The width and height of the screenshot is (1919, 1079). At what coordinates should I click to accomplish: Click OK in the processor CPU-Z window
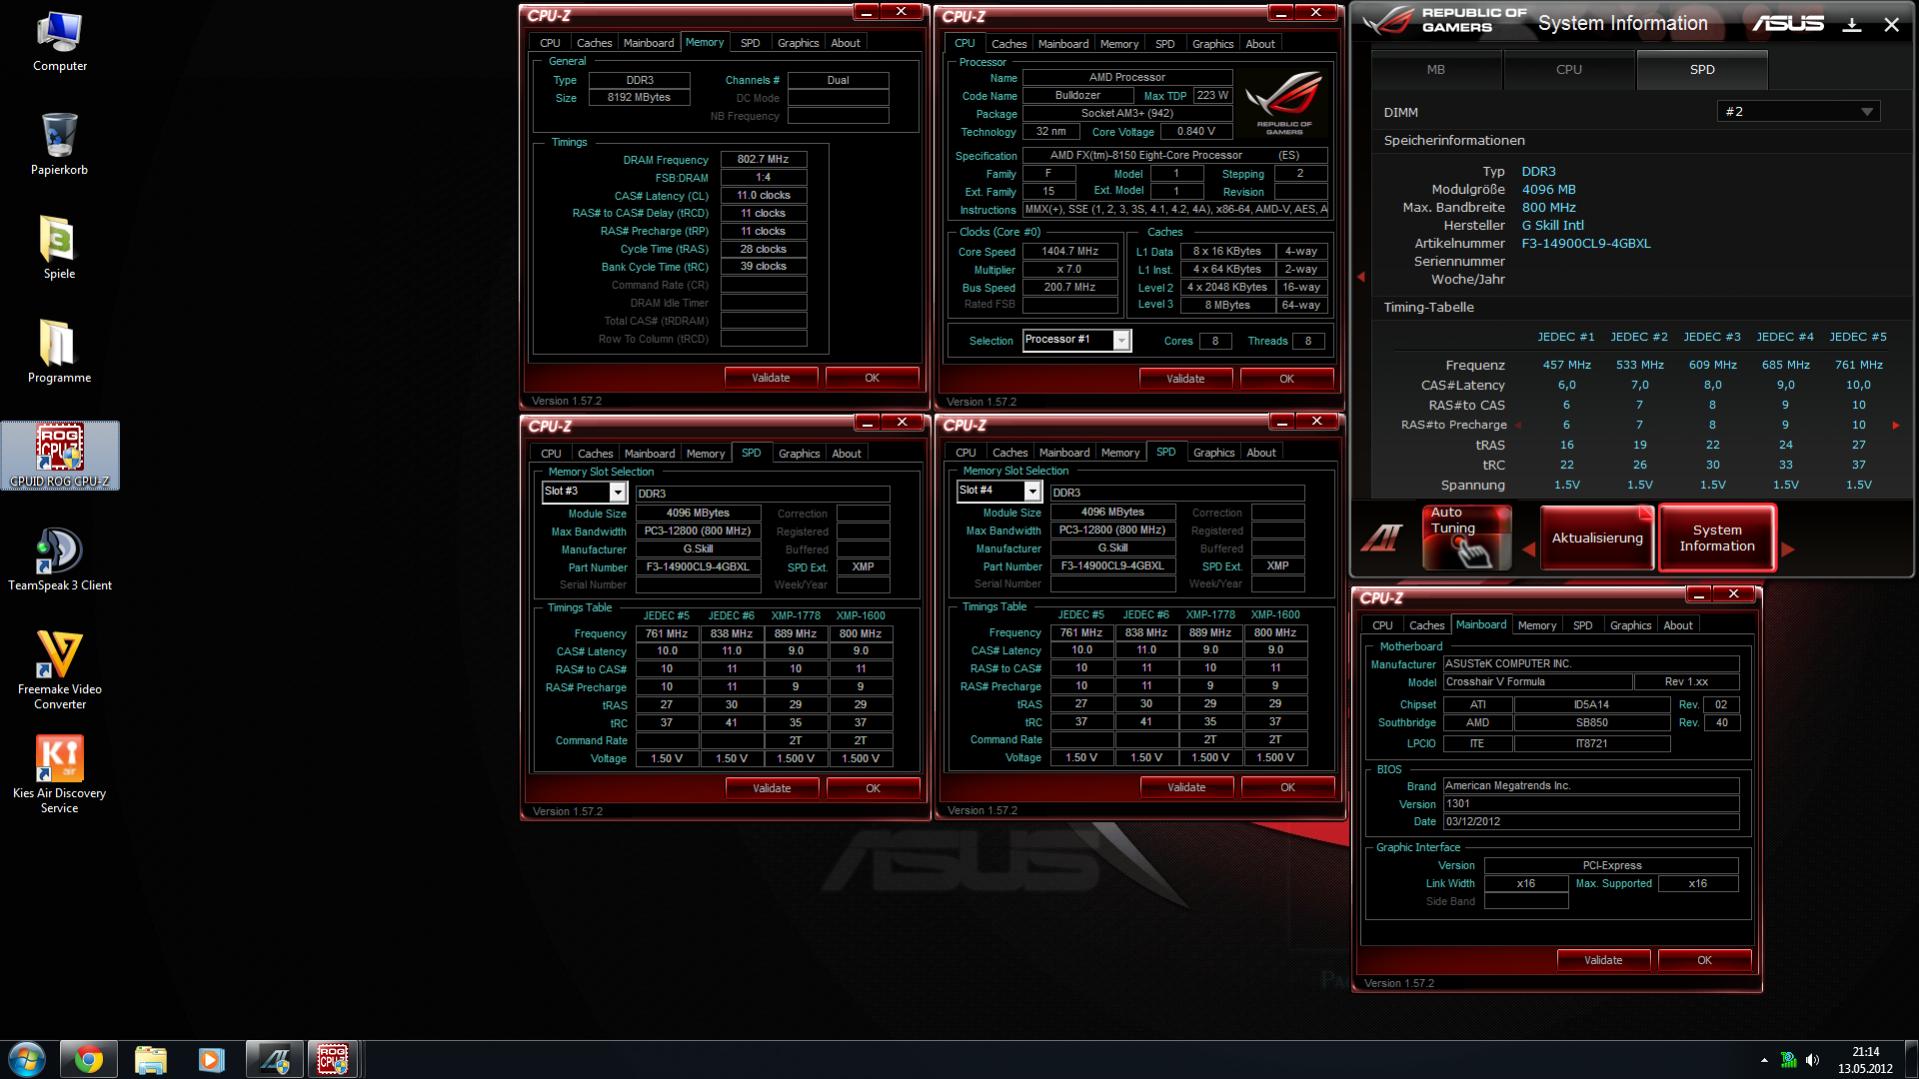click(x=1287, y=379)
